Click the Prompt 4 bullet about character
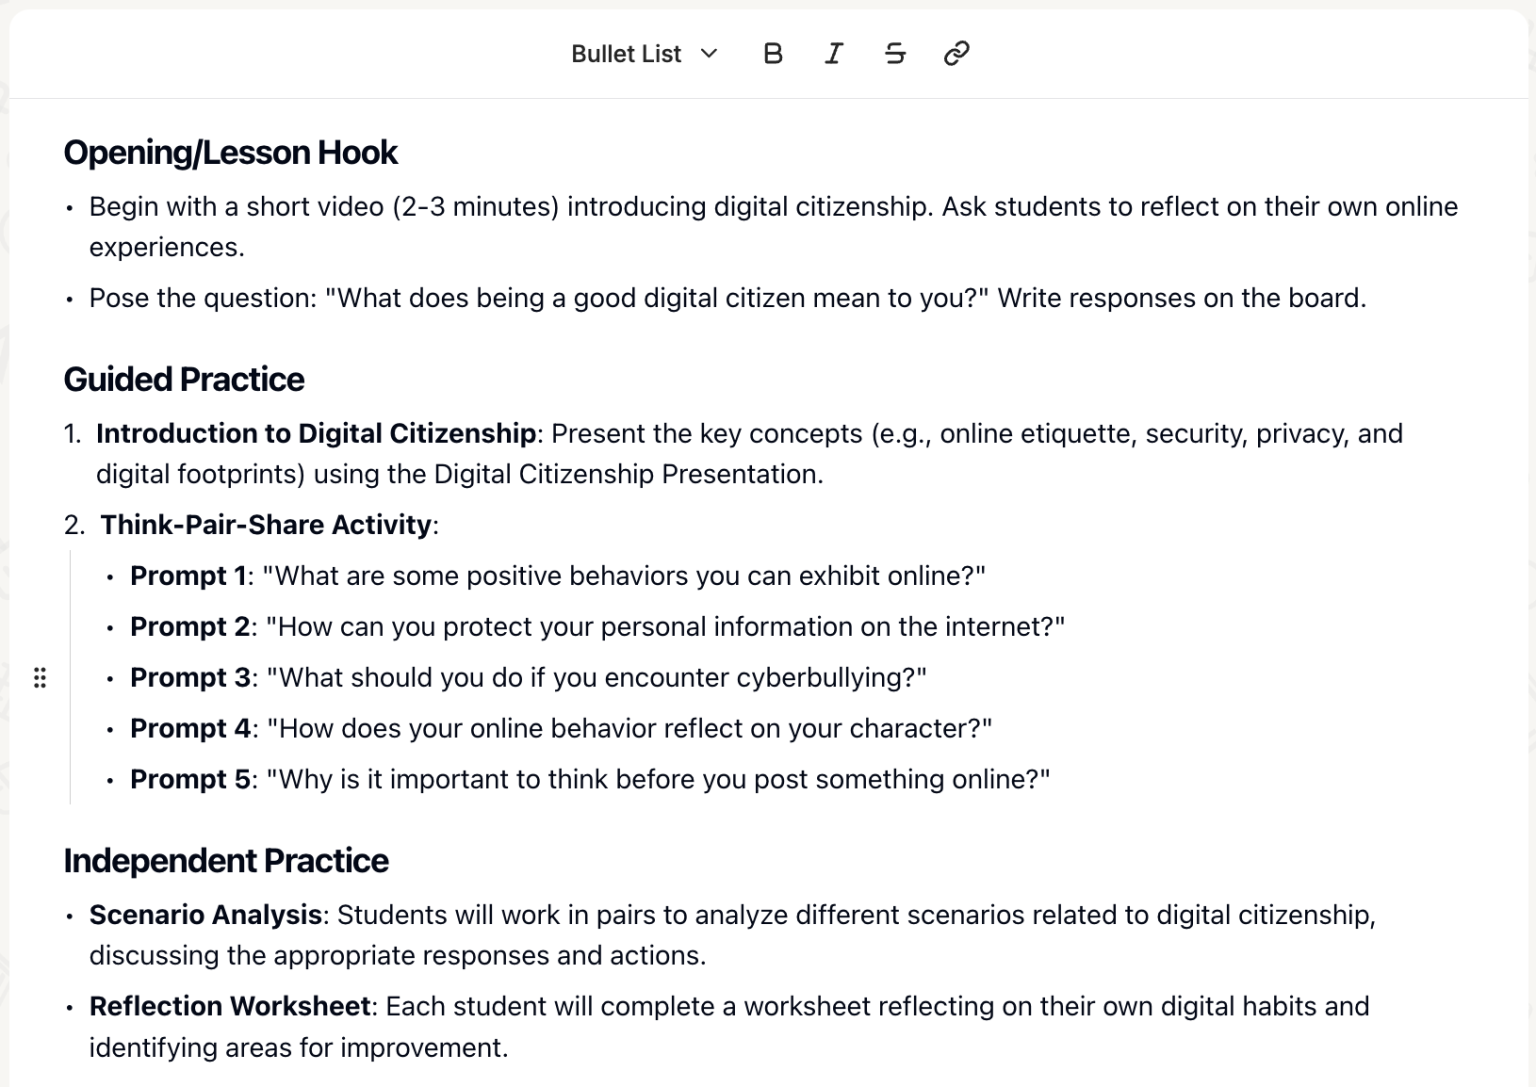Screen dimensions: 1536x1087 pos(560,729)
